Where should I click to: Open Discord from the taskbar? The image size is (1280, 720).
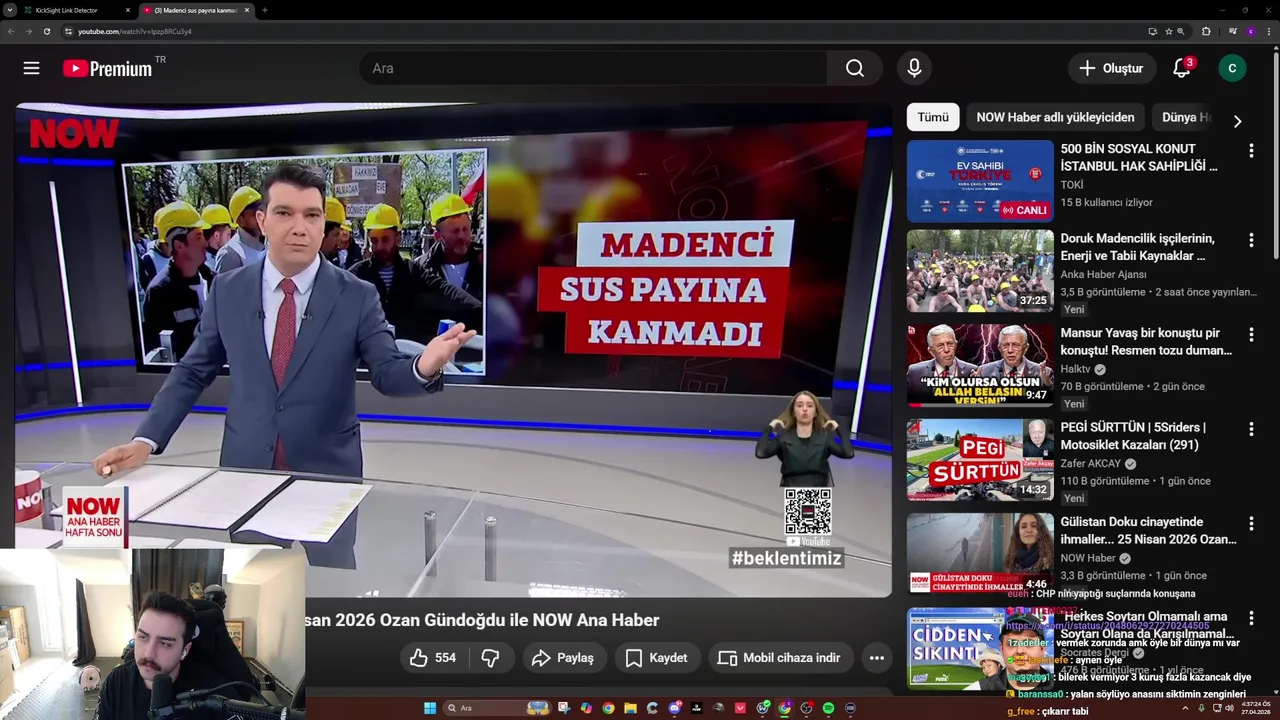[x=674, y=708]
